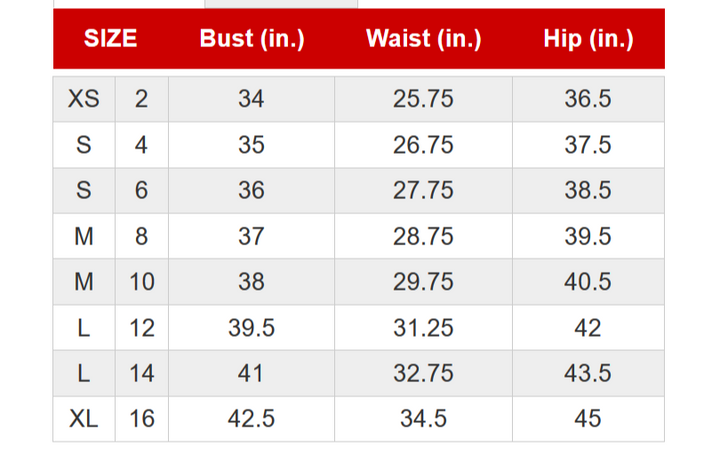Select bust value 42.5 cell
This screenshot has width=720, height=470.
251,418
